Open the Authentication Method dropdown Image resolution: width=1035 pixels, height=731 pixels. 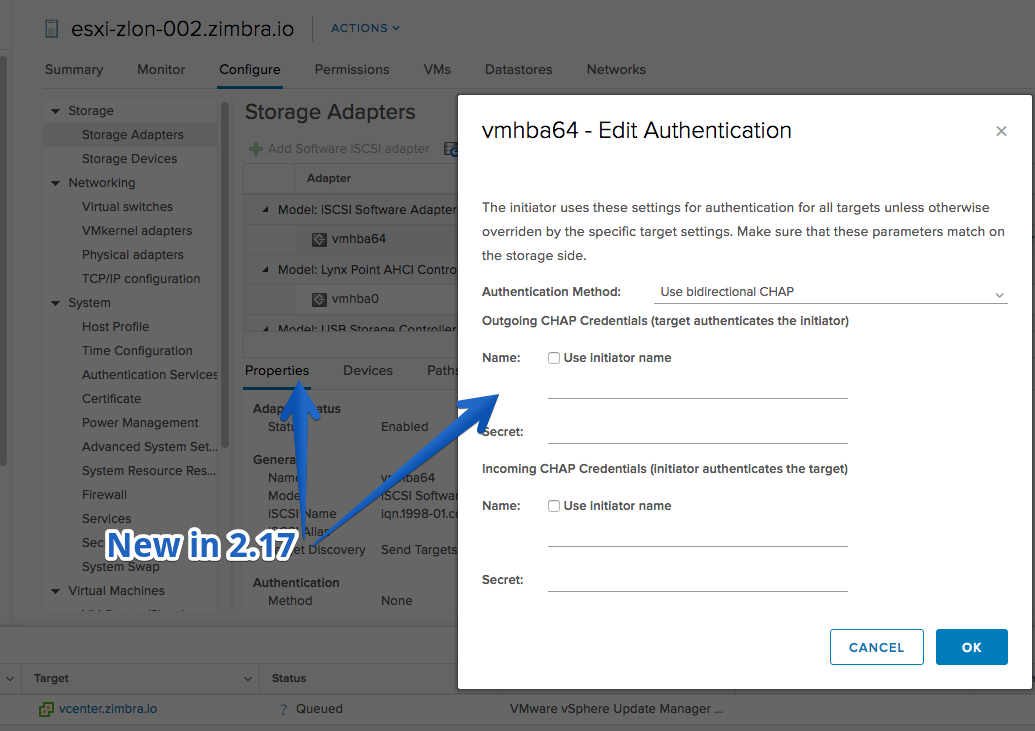tap(830, 292)
